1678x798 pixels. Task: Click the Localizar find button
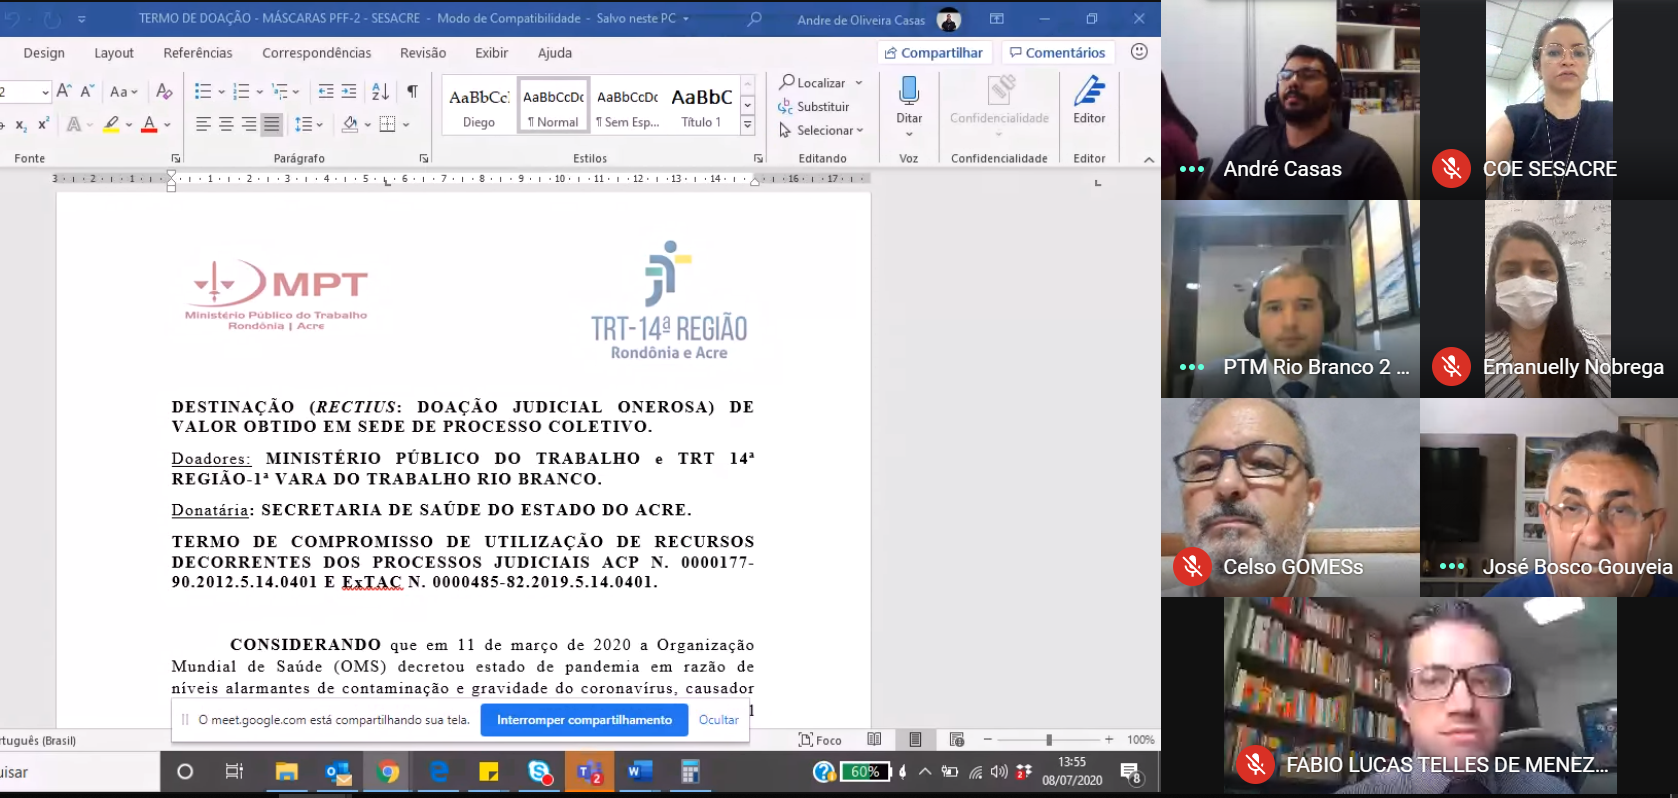click(813, 82)
